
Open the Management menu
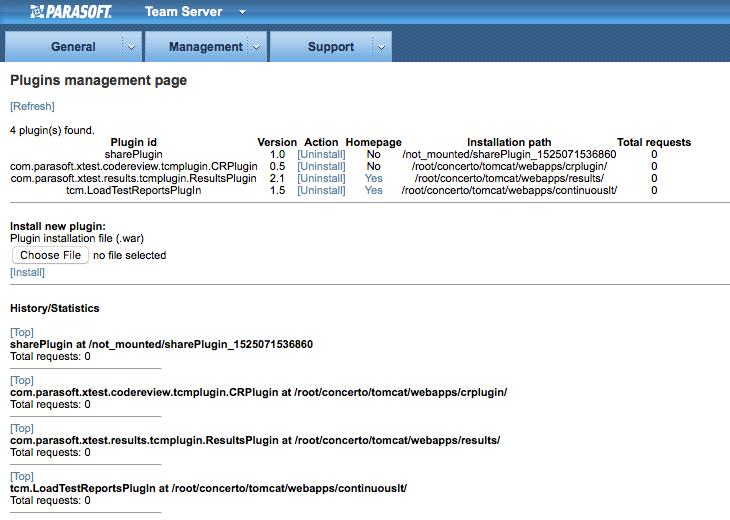click(x=205, y=47)
